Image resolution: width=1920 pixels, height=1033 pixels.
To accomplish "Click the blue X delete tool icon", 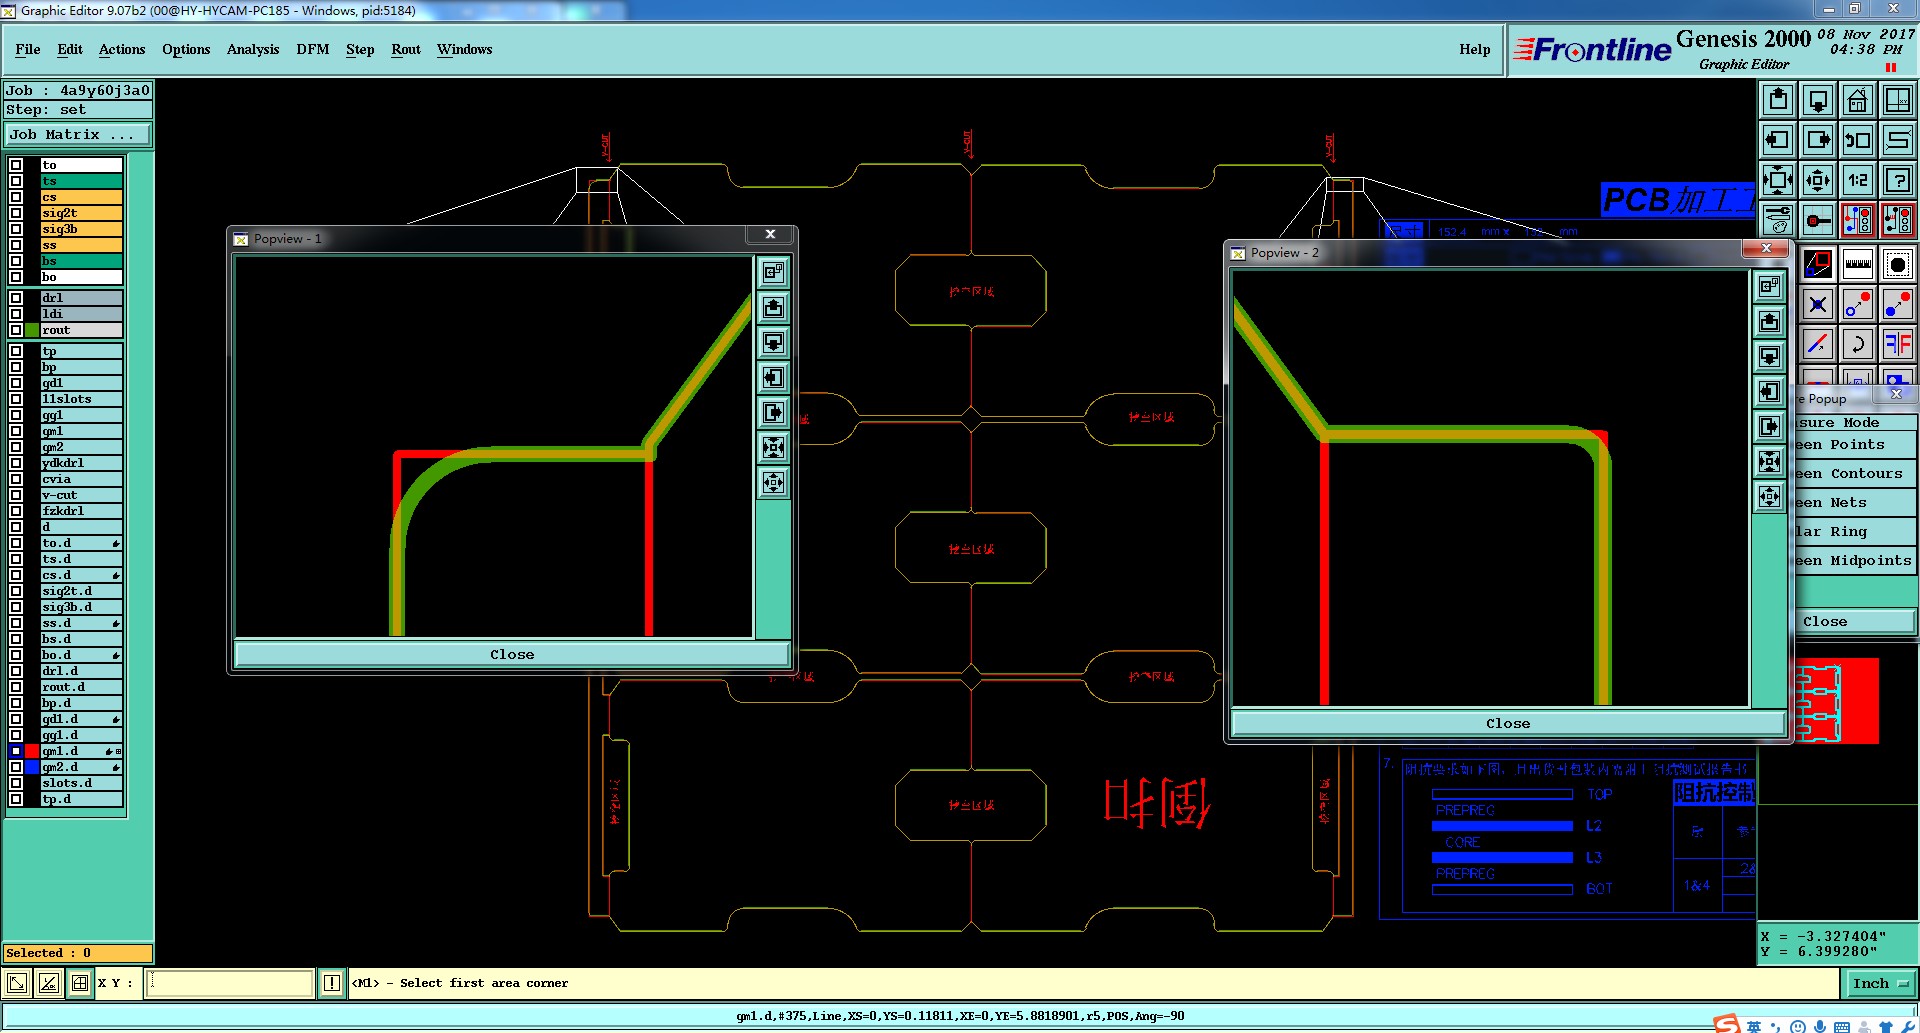I will pos(1818,304).
